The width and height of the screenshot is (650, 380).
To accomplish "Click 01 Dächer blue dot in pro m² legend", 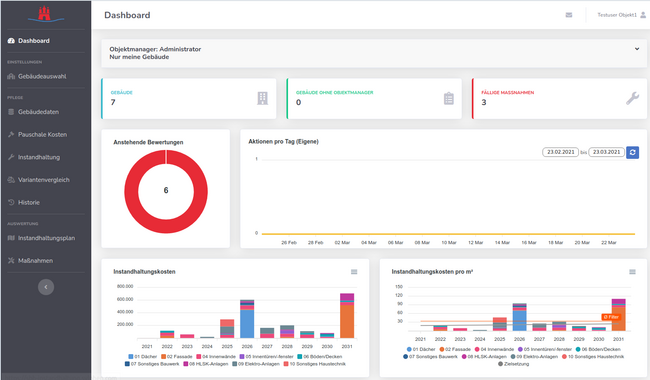I will [x=409, y=349].
